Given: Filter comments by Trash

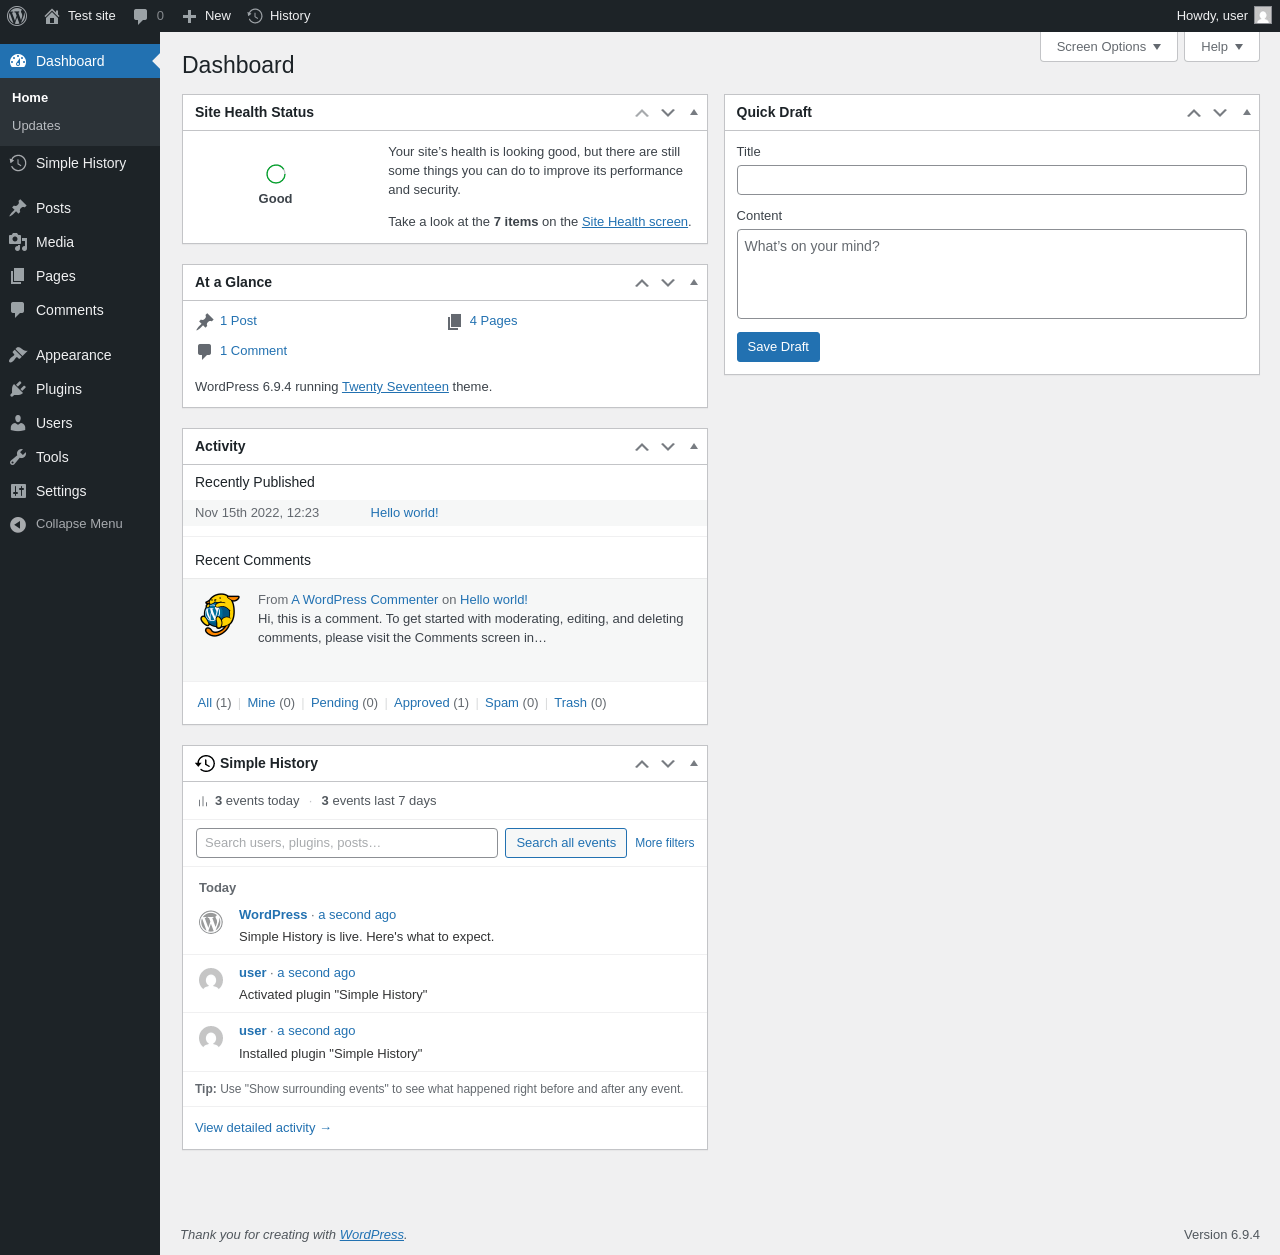Looking at the screenshot, I should click(571, 703).
